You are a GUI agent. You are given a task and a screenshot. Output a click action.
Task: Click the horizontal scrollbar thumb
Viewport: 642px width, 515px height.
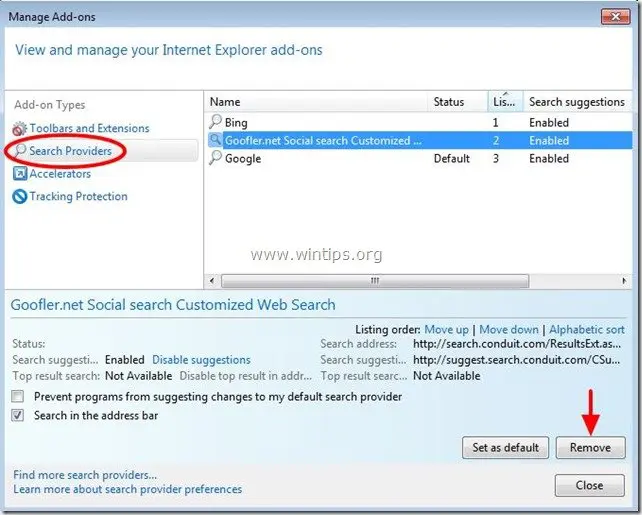point(375,281)
